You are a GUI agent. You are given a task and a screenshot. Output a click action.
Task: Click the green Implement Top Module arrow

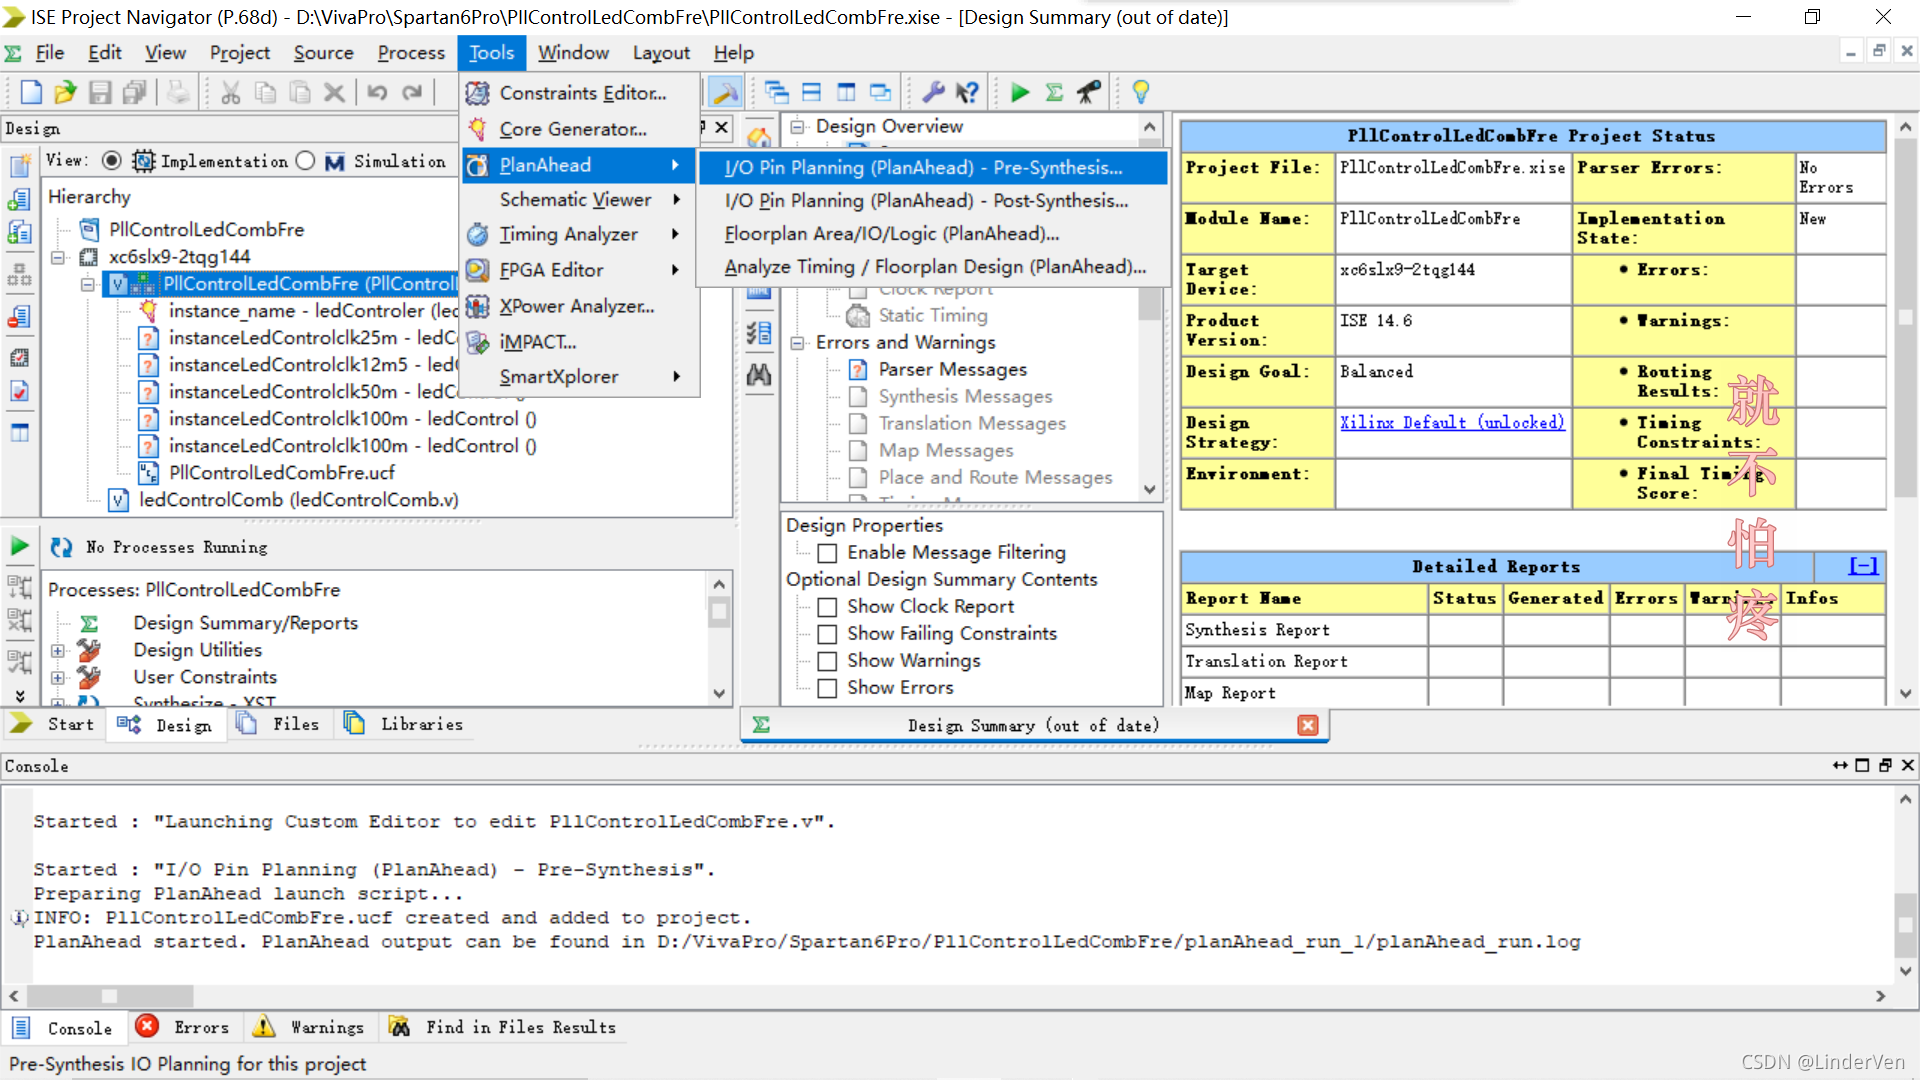(1020, 93)
